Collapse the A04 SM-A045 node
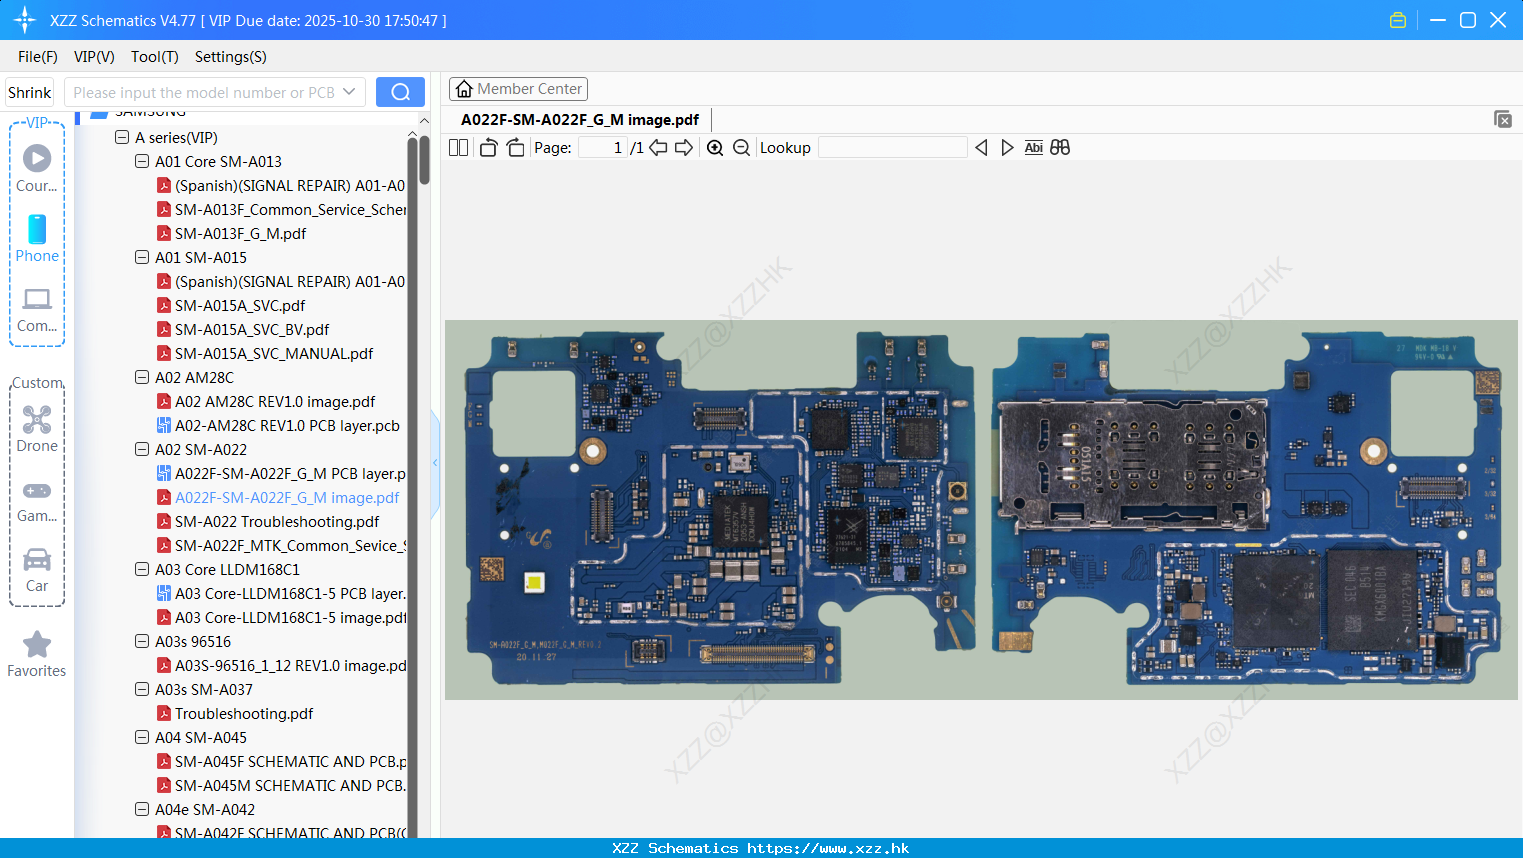This screenshot has height=858, width=1523. tap(142, 738)
